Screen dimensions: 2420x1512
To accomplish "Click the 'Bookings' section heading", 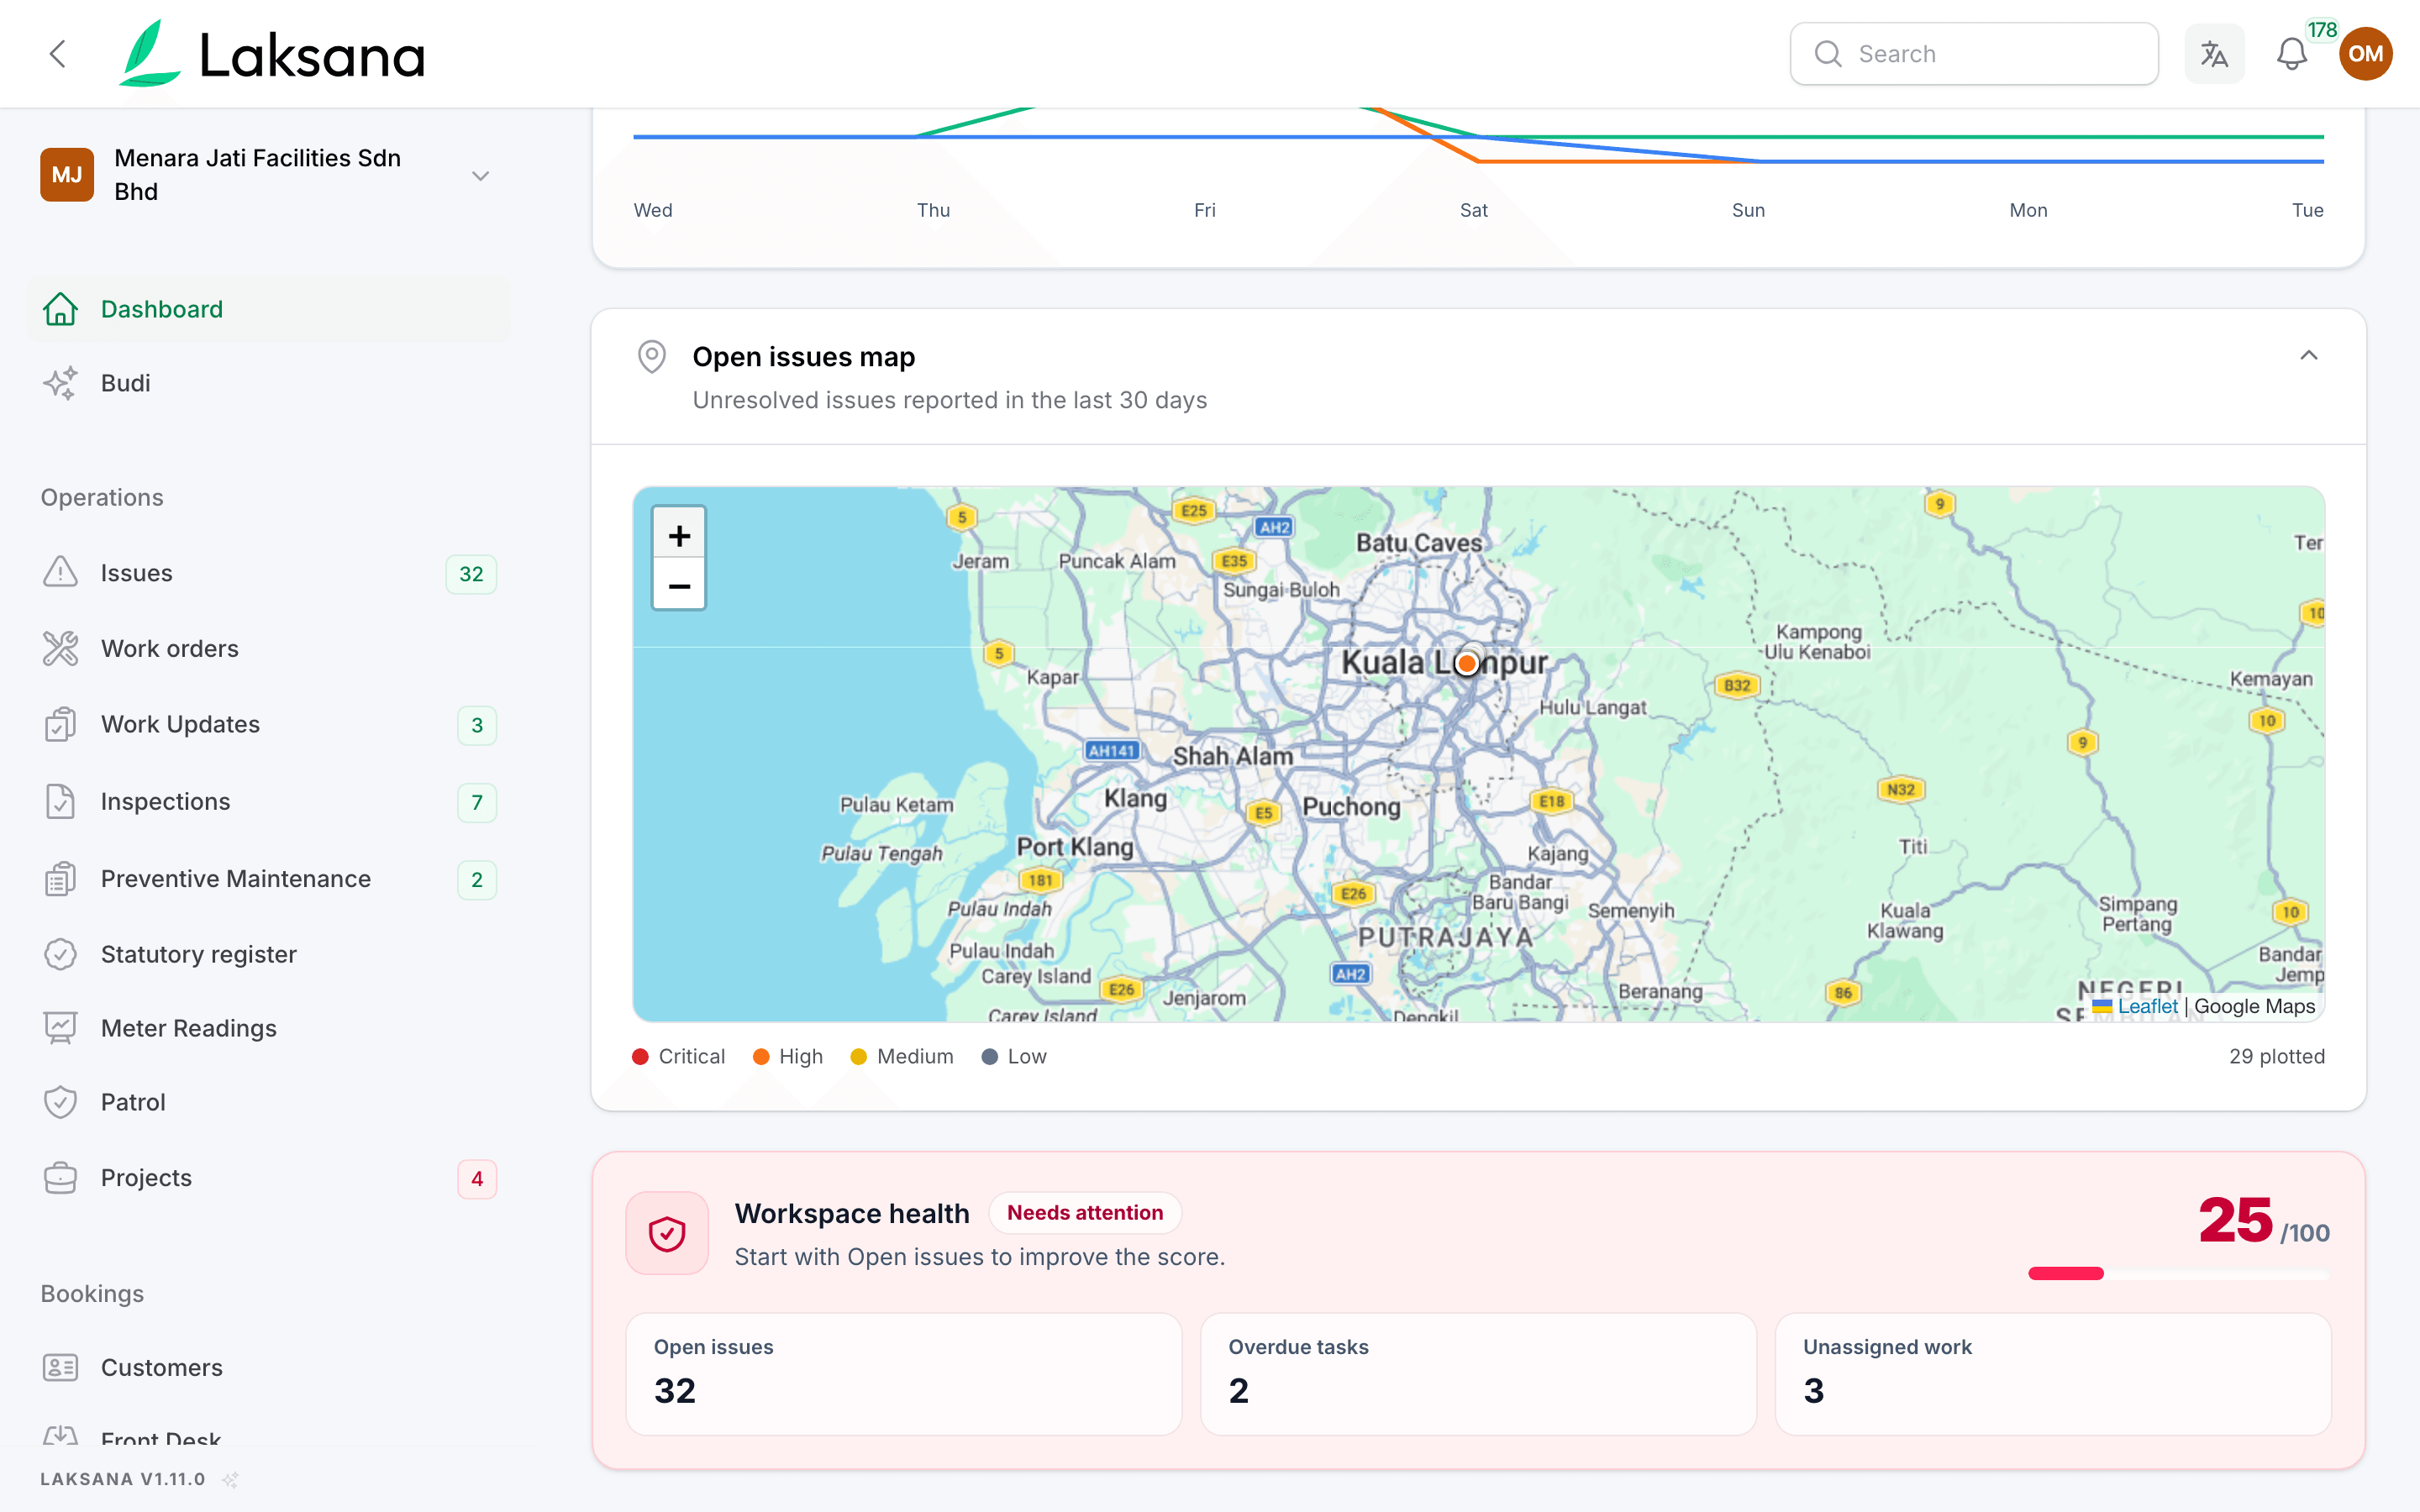I will [92, 1294].
